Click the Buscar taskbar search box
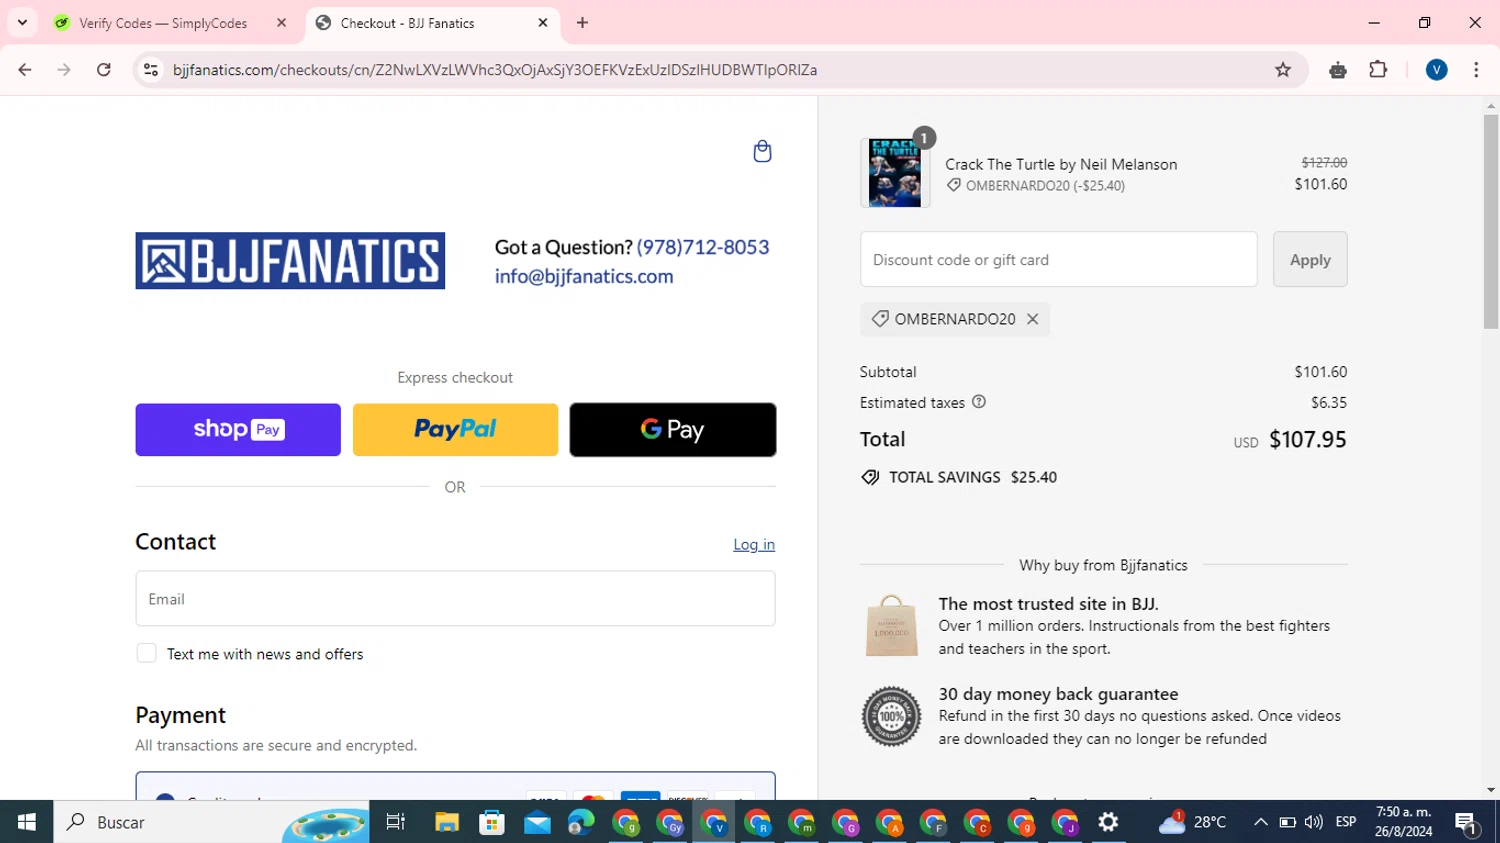1500x843 pixels. (212, 822)
